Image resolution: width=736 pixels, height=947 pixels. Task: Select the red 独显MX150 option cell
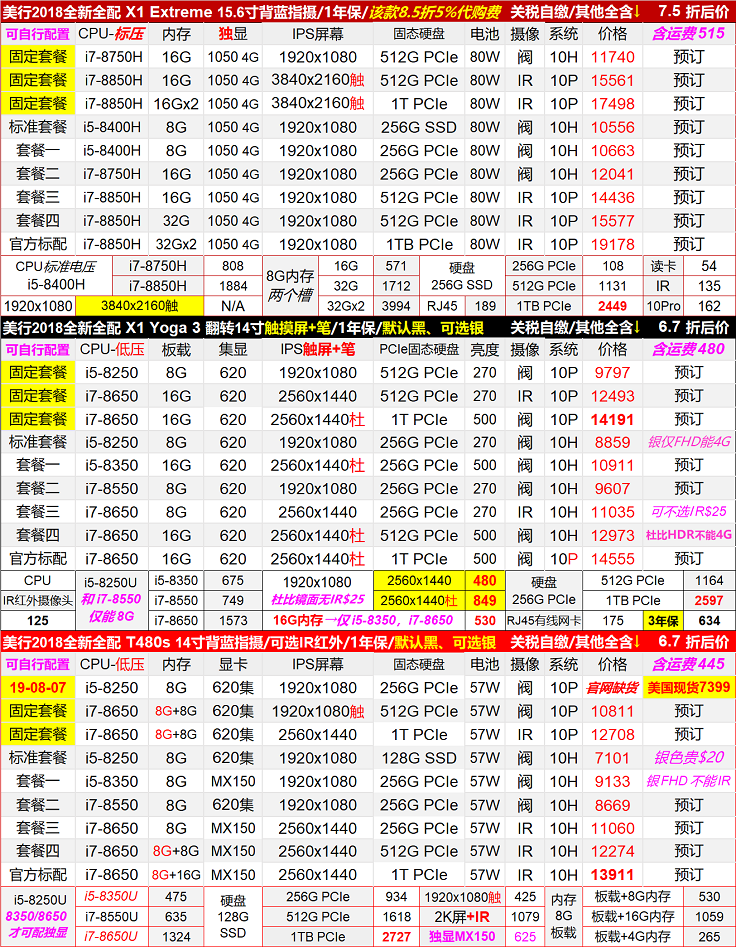pyautogui.click(x=461, y=936)
